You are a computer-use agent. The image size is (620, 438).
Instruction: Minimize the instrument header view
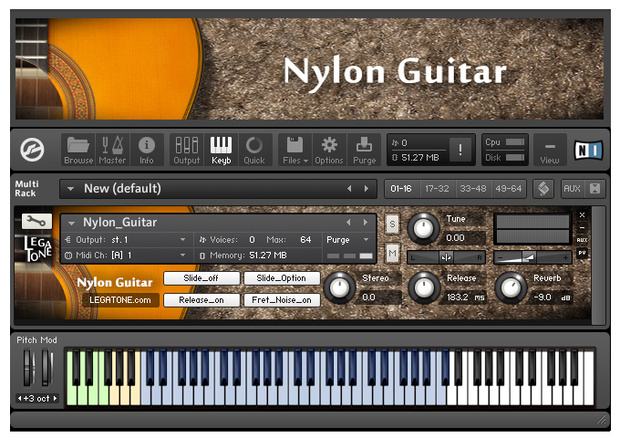click(x=582, y=228)
